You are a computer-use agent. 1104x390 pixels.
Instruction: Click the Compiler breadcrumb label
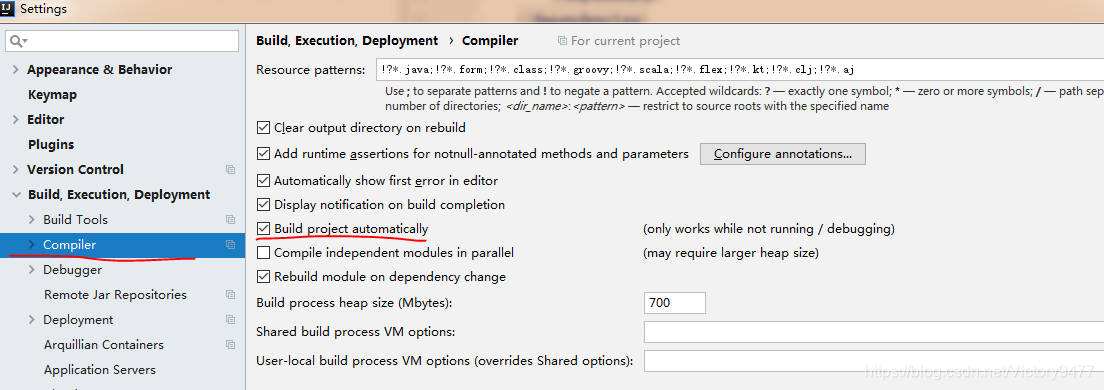[x=490, y=41]
